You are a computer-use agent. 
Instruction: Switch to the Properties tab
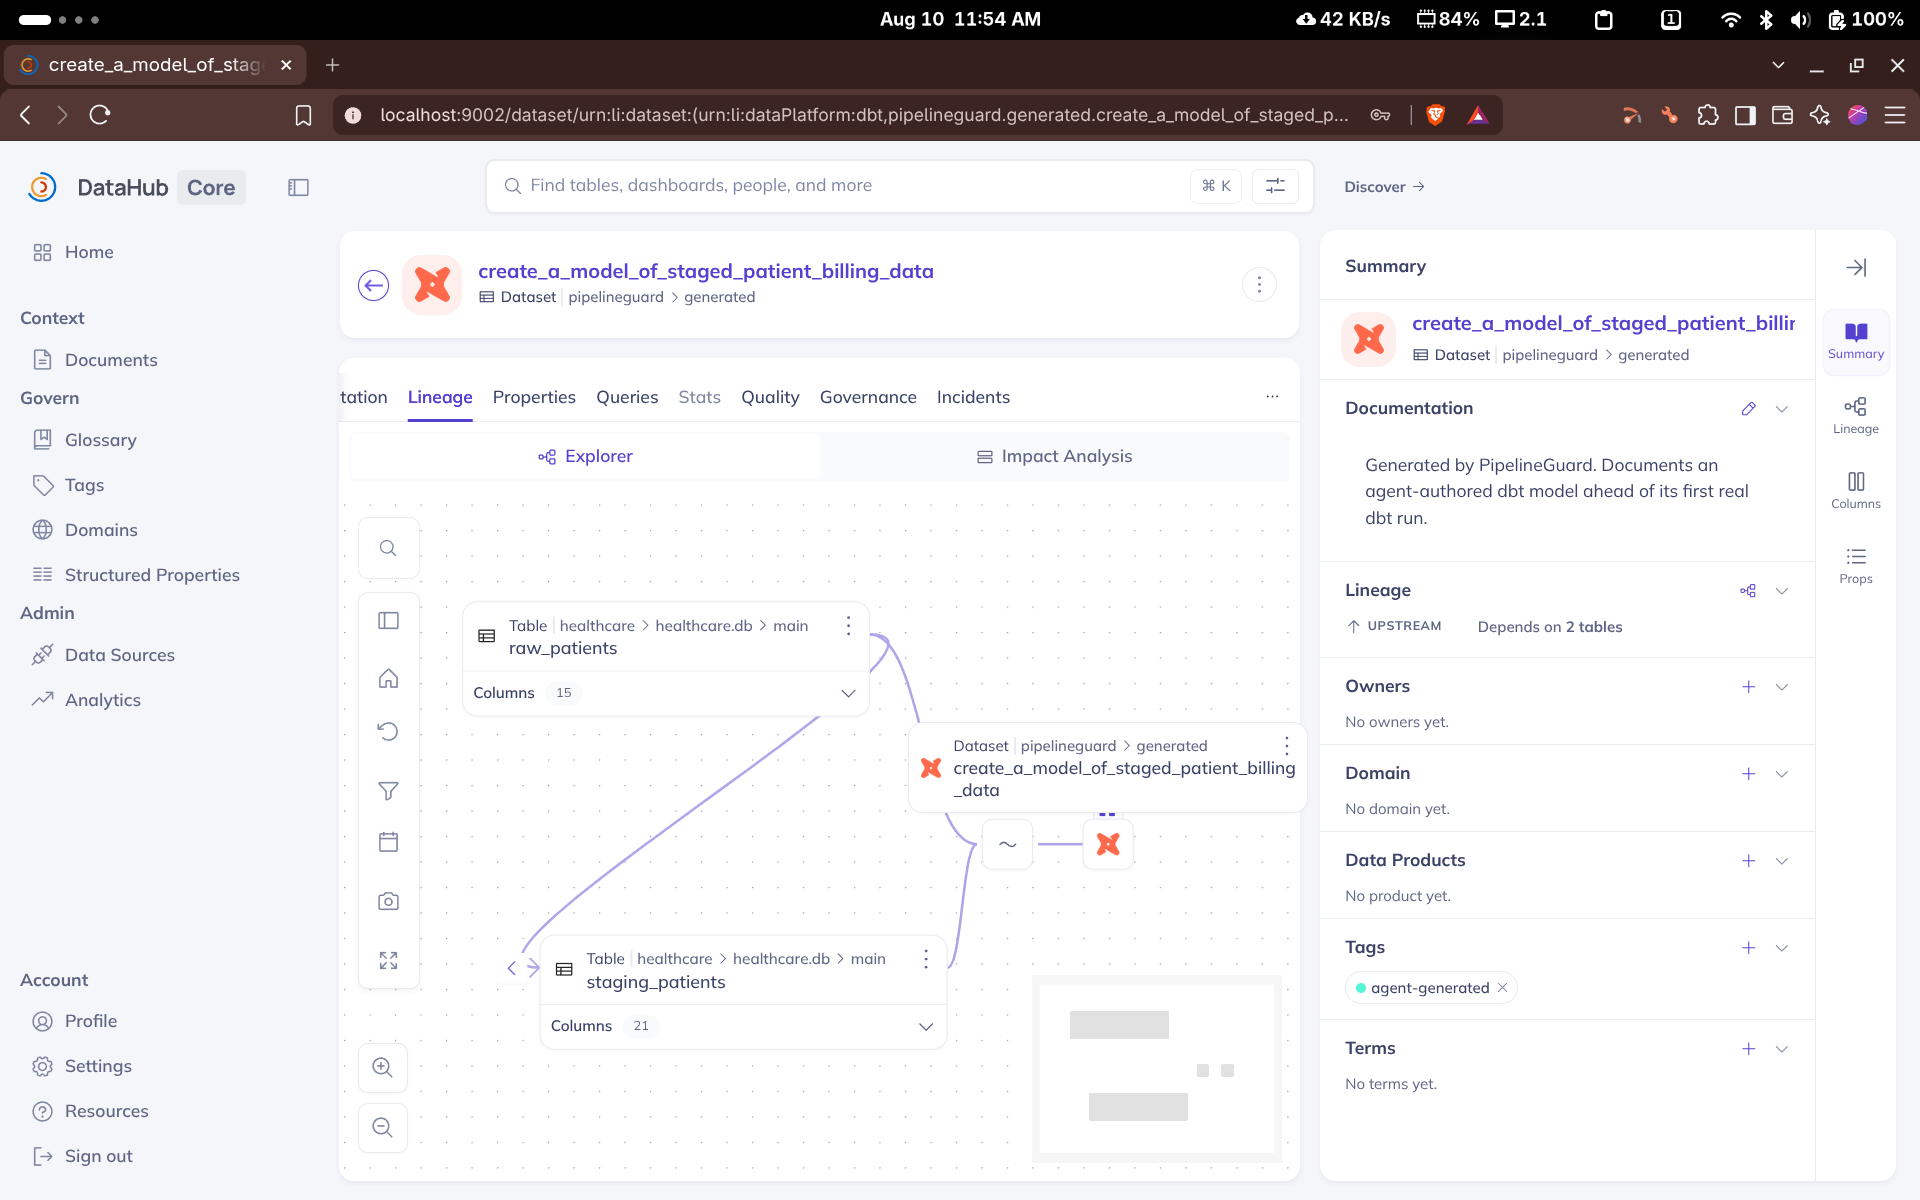coord(534,397)
